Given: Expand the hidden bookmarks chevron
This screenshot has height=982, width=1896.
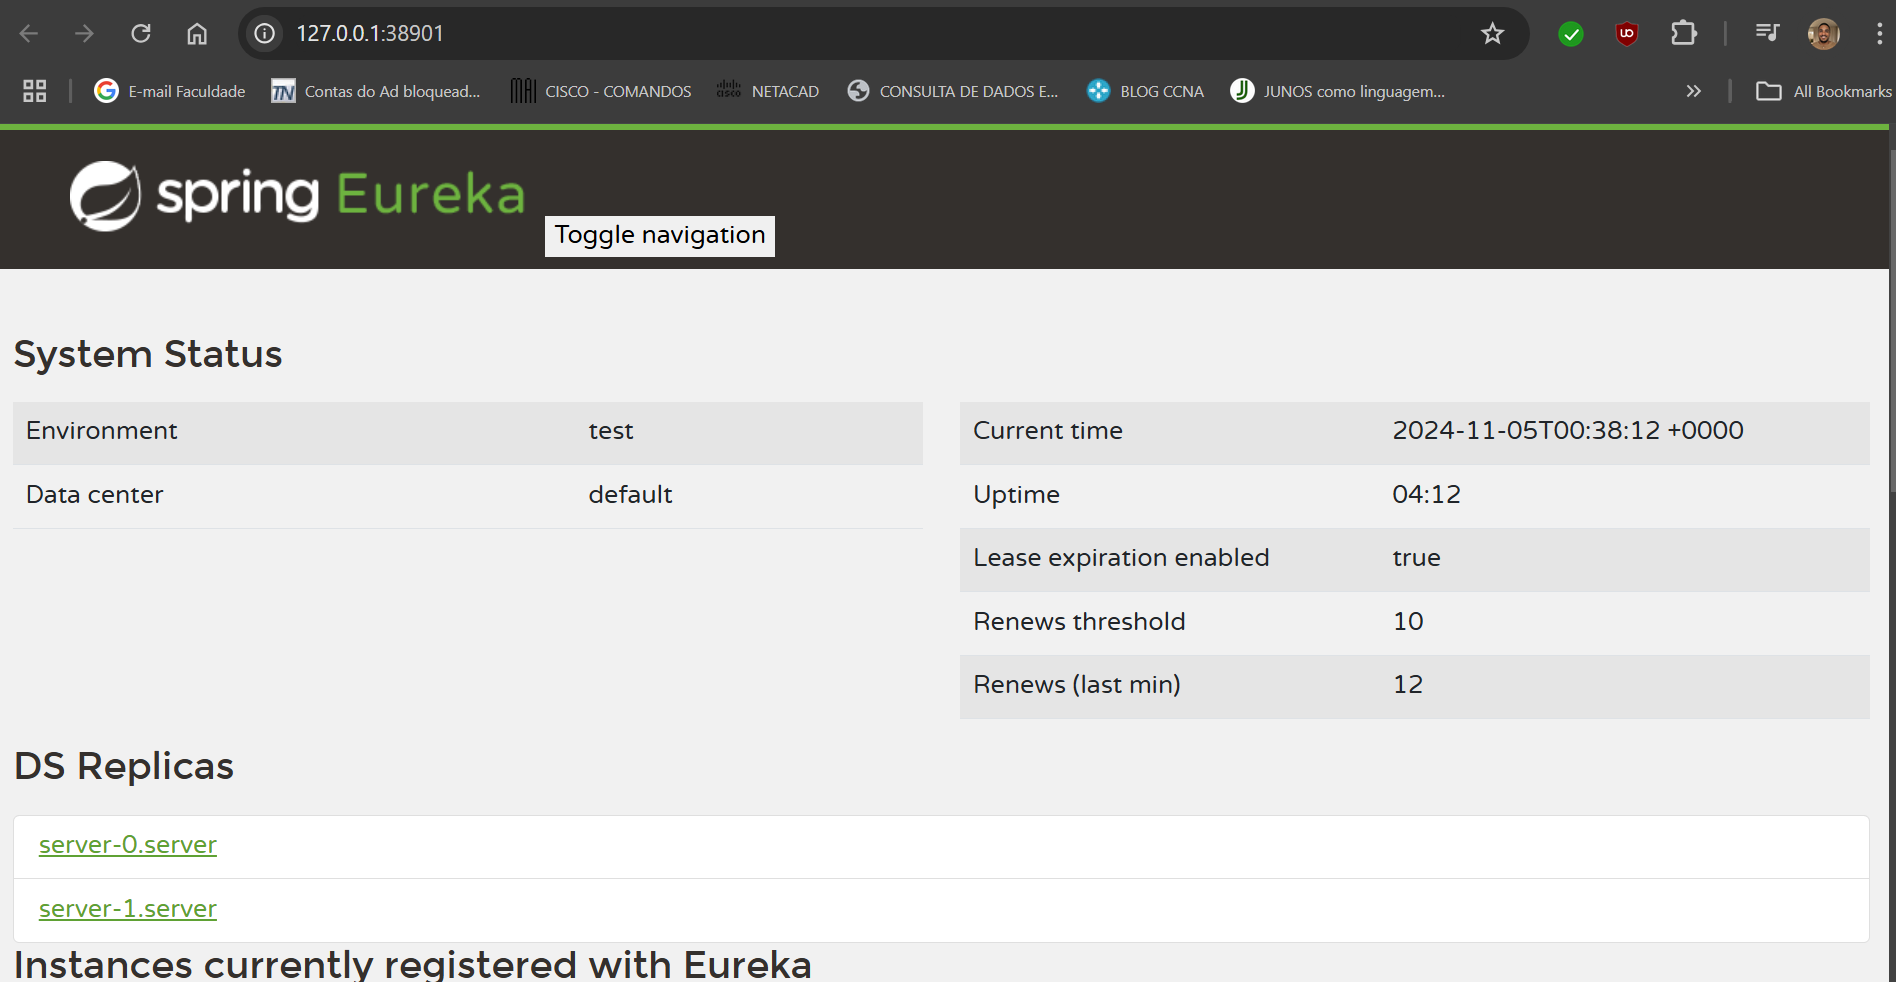Looking at the screenshot, I should pos(1693,91).
